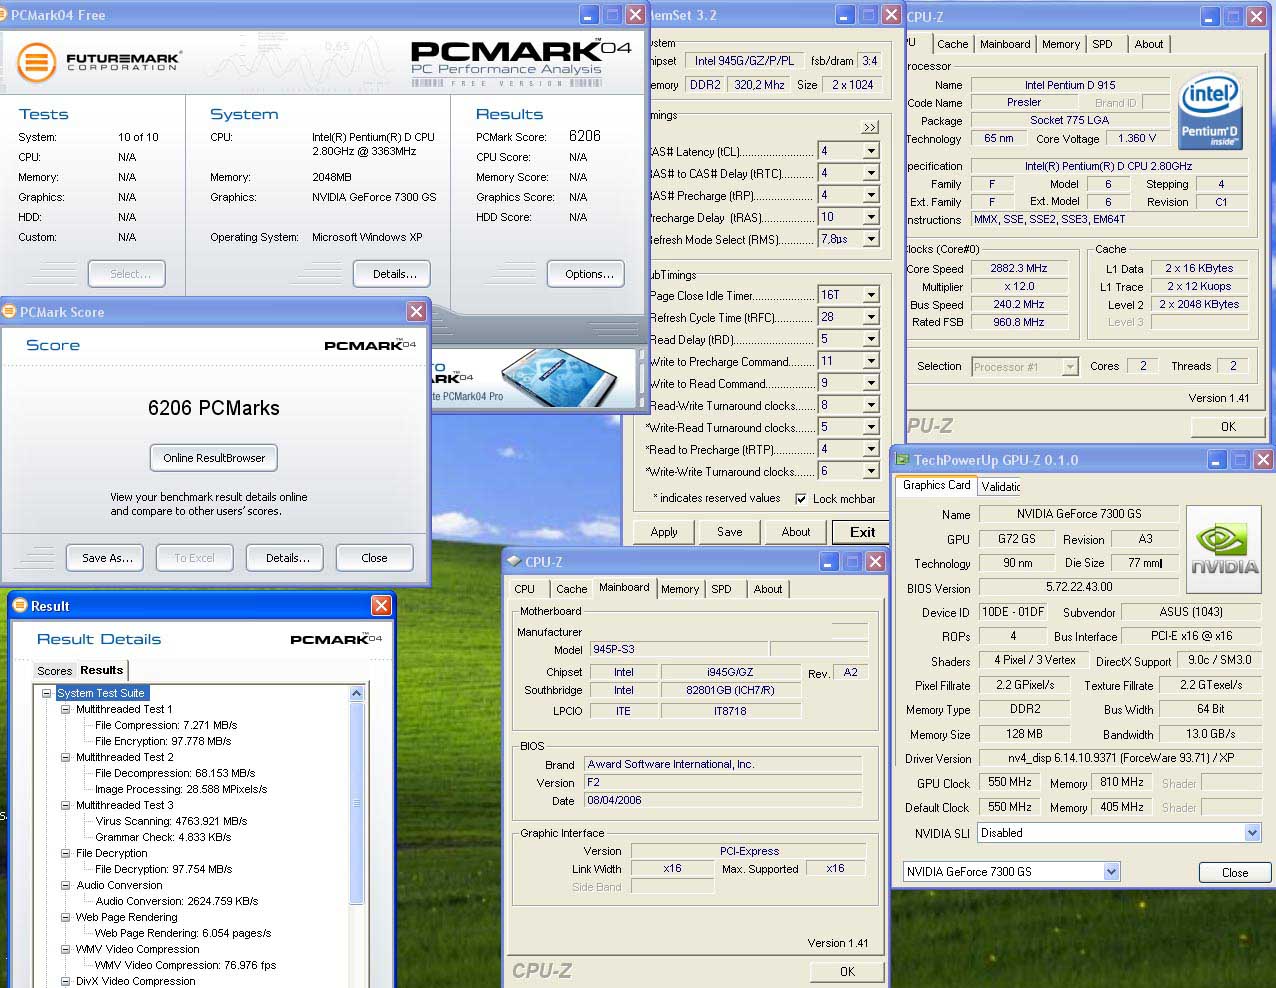Viewport: 1276px width, 988px height.
Task: Collapse the System Test Suite tree node
Action: (x=46, y=693)
